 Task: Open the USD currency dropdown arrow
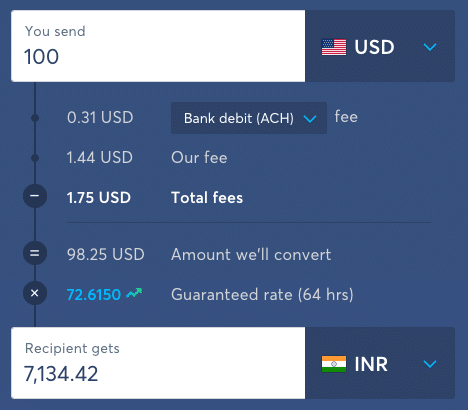point(430,47)
